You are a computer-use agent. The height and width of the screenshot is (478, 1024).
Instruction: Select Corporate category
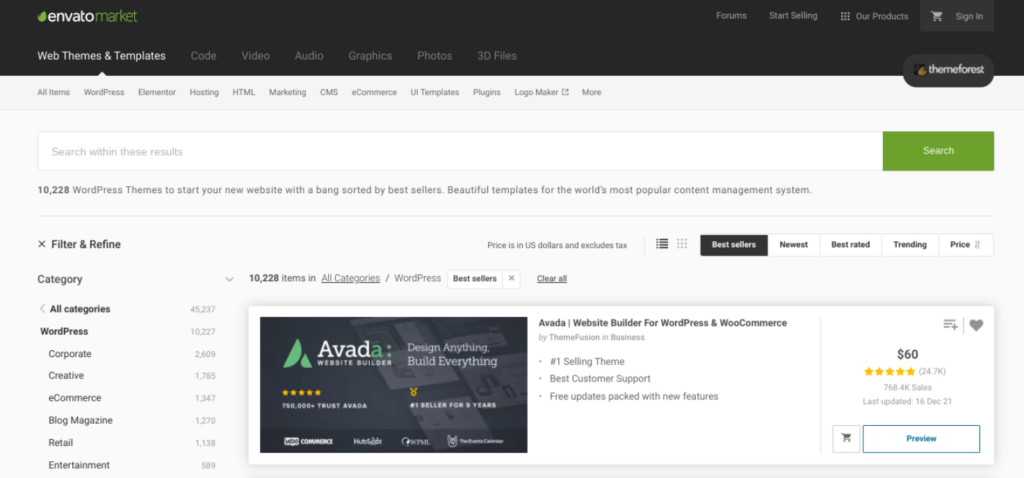[x=70, y=353]
